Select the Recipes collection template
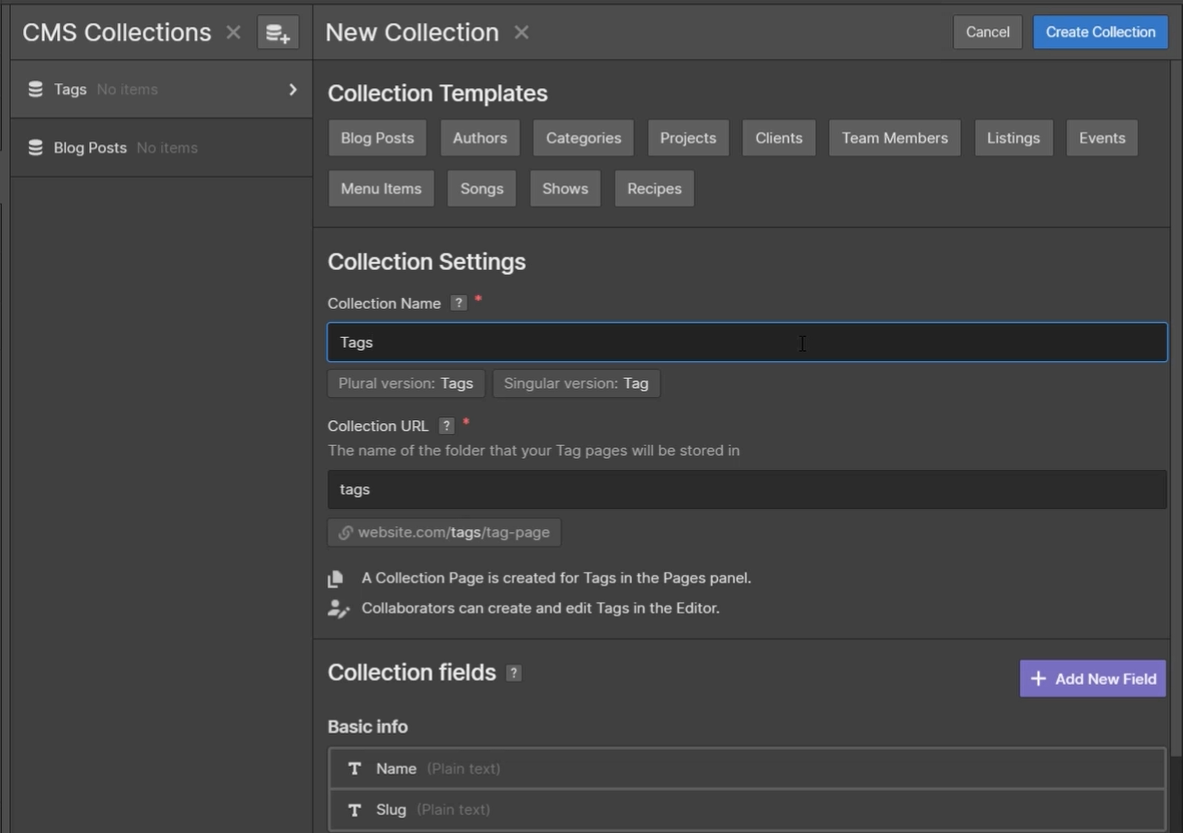1183x833 pixels. [x=654, y=188]
